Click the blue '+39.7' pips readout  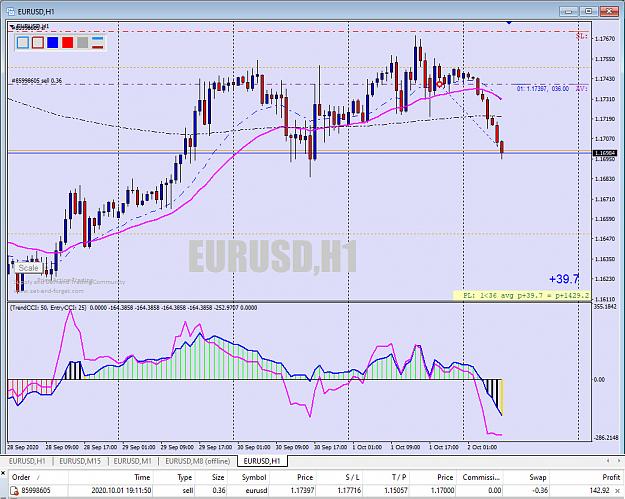[x=564, y=279]
